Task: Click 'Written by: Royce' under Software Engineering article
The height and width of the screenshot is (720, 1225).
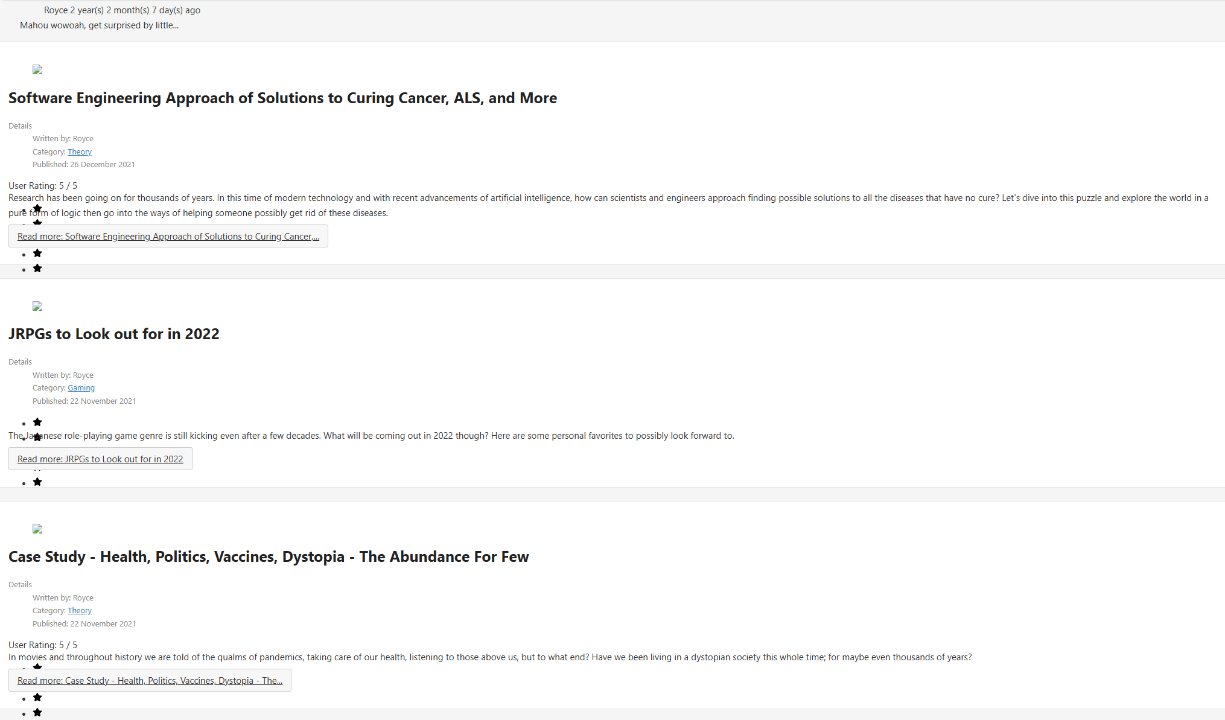Action: pyautogui.click(x=63, y=139)
